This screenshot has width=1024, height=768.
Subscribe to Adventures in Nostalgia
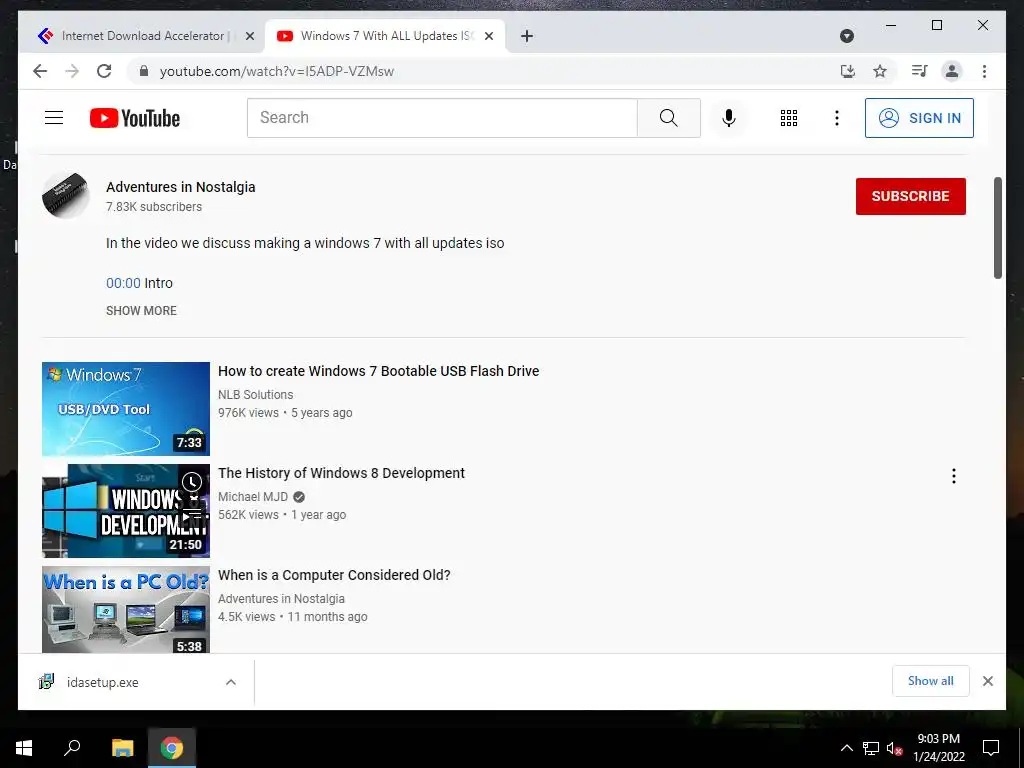pos(910,196)
